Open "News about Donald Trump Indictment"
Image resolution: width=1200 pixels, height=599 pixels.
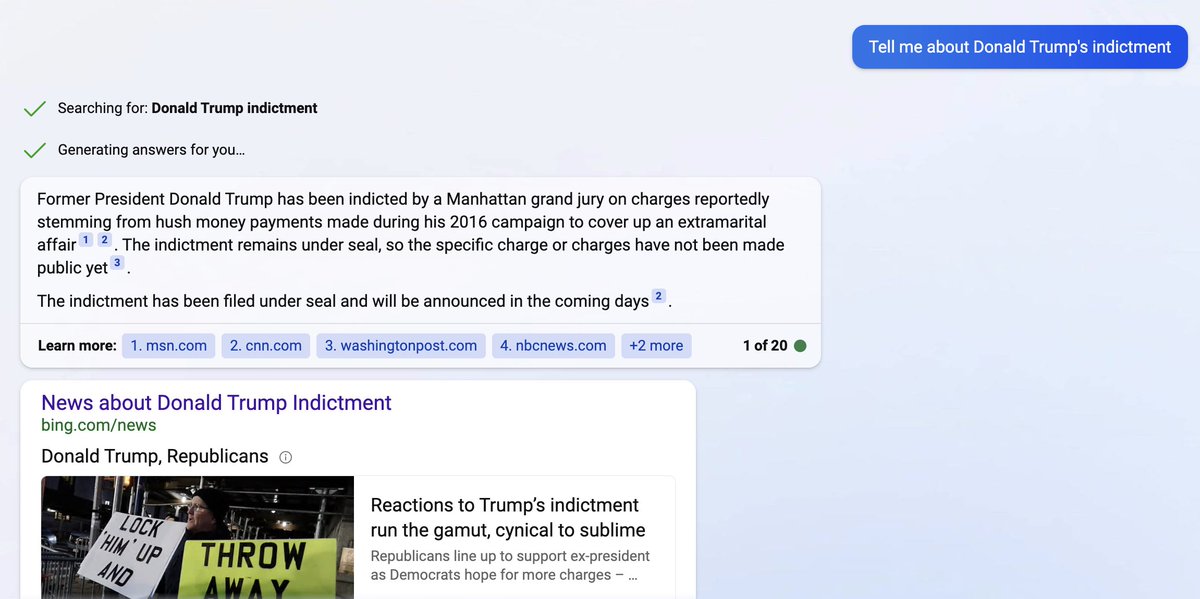click(x=215, y=402)
